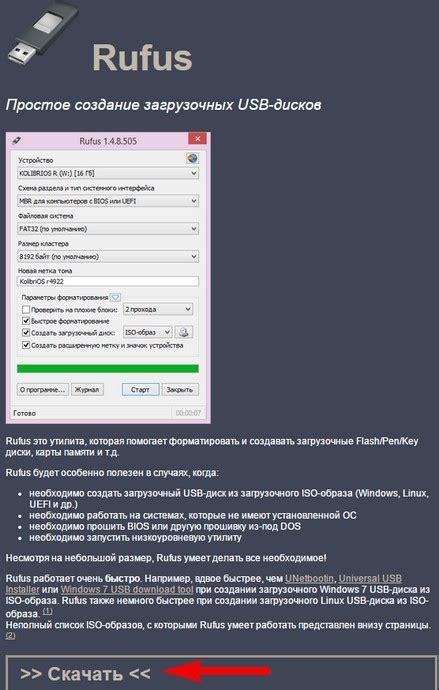Click the Скачать download heading
Viewport: 439px width, 690px height.
[85, 674]
